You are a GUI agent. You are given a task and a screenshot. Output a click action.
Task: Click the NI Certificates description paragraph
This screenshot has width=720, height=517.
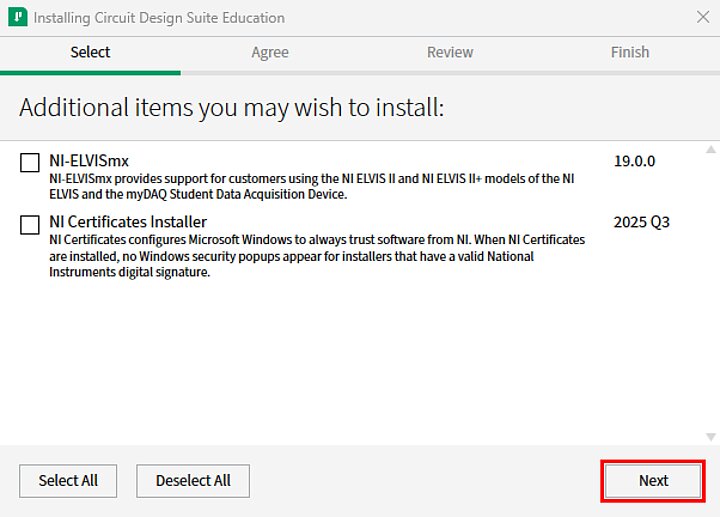[x=317, y=256]
